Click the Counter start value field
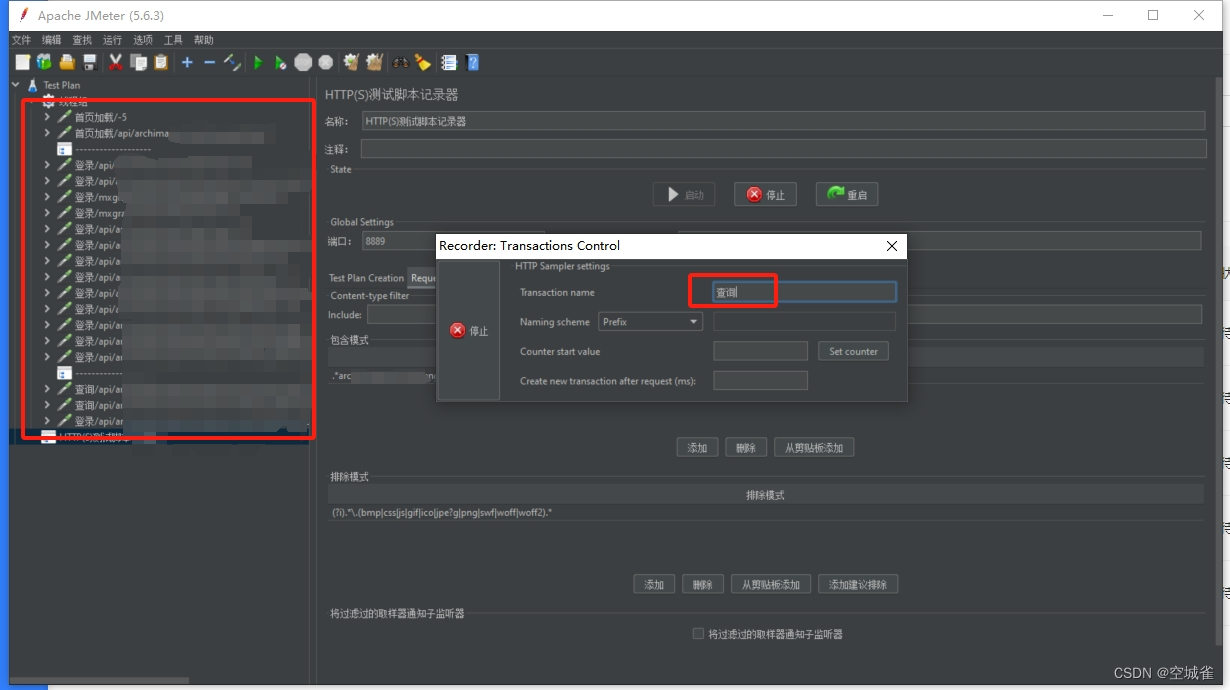Screen dimensions: 1230x690 [760, 351]
